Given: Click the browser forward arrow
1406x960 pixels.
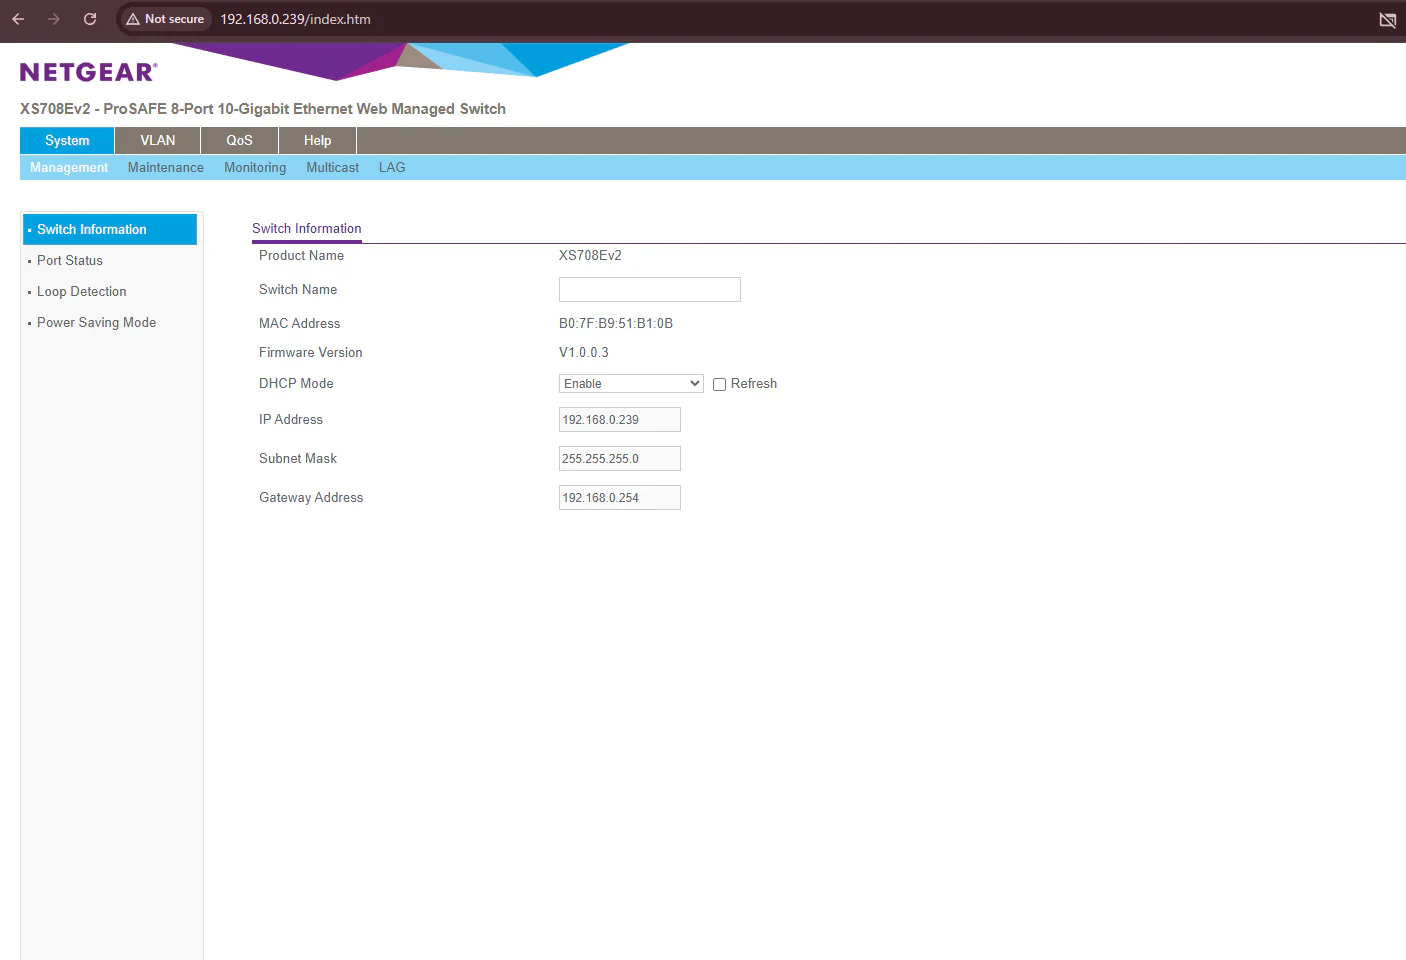Looking at the screenshot, I should 54,19.
